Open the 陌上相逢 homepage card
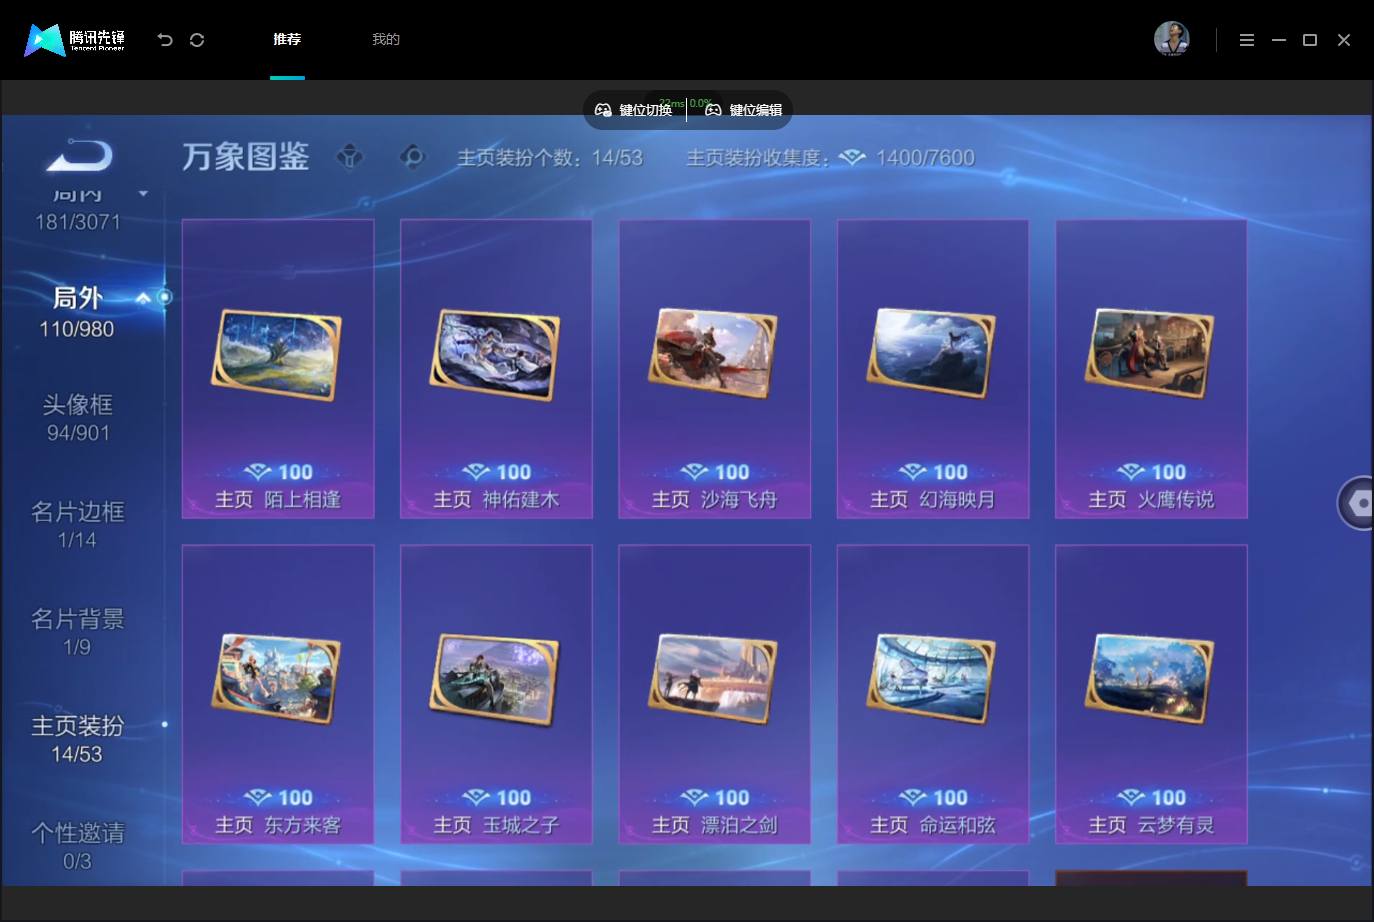The height and width of the screenshot is (922, 1374). pyautogui.click(x=278, y=369)
